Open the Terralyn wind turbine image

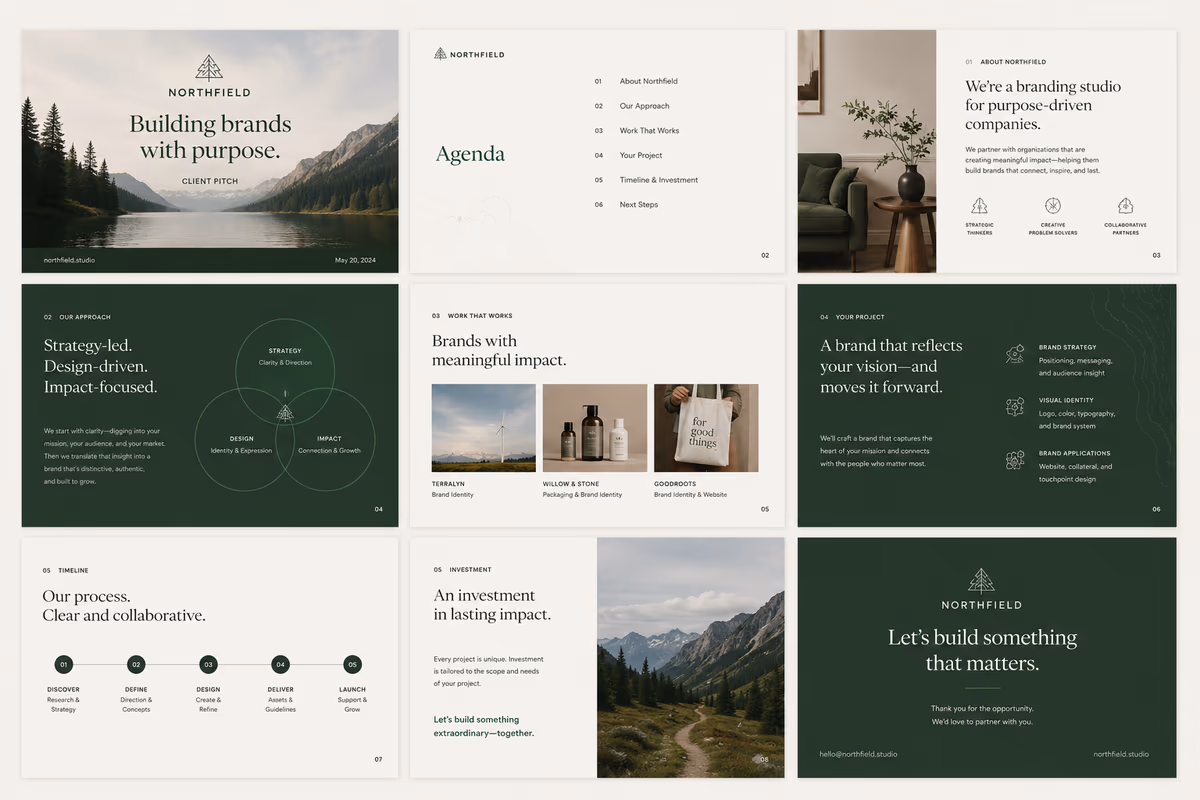pos(484,428)
